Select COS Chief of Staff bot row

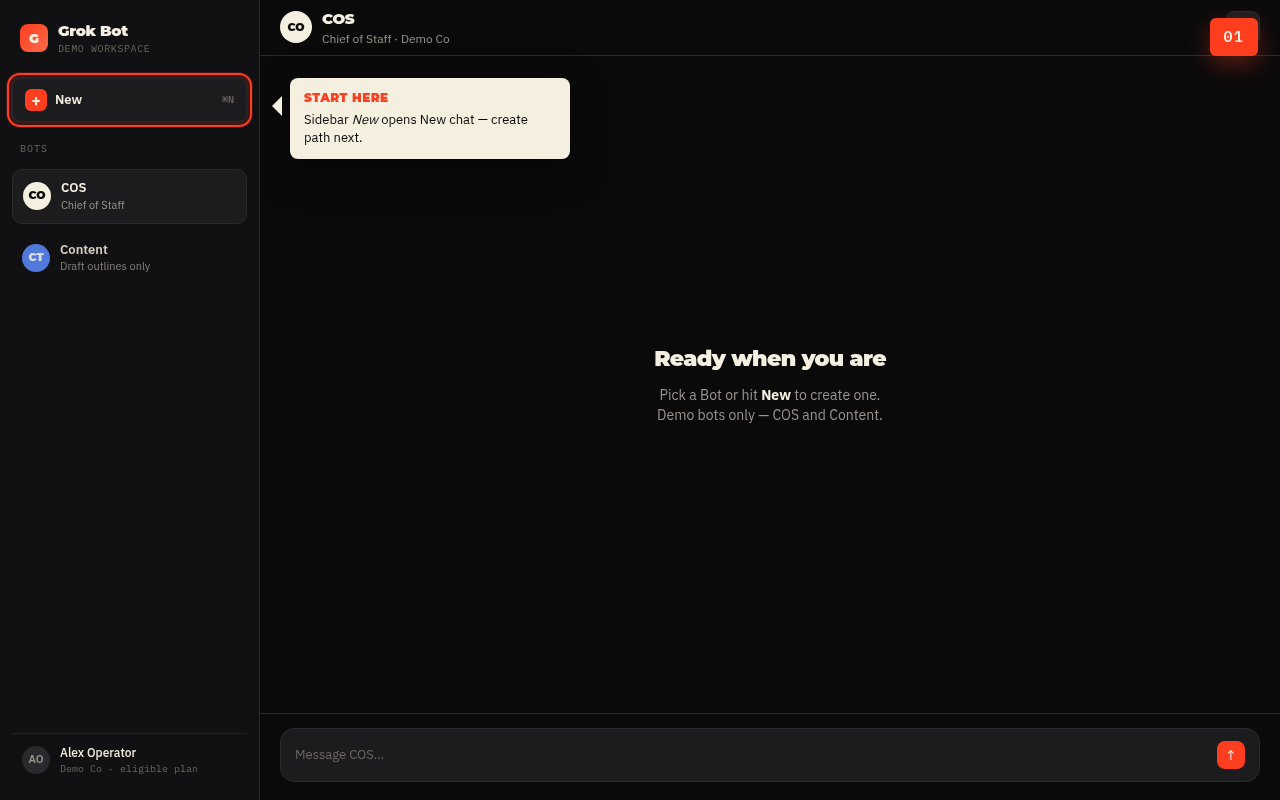(129, 196)
